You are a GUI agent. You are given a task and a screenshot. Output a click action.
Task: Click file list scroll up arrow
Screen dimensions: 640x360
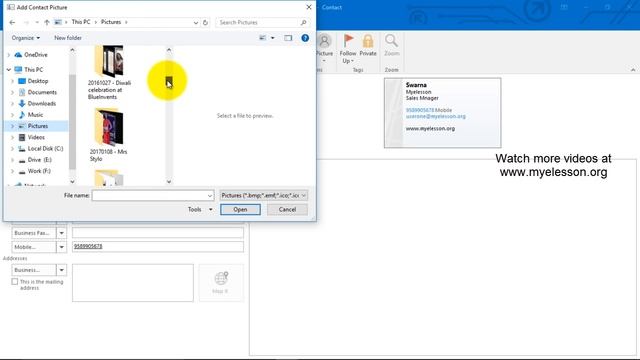point(169,50)
